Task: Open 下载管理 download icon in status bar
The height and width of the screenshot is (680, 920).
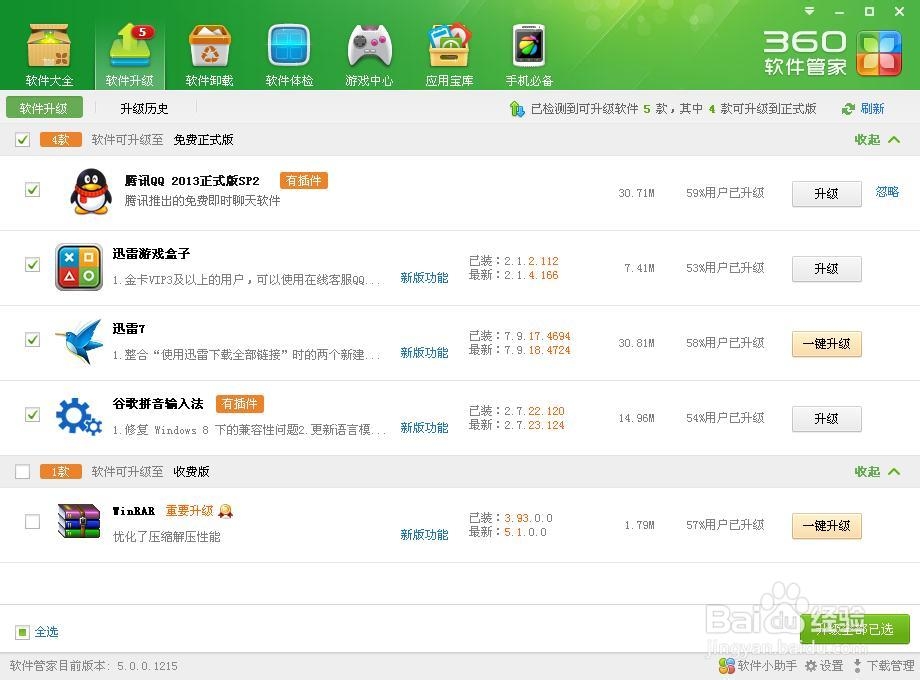Action: [858, 666]
